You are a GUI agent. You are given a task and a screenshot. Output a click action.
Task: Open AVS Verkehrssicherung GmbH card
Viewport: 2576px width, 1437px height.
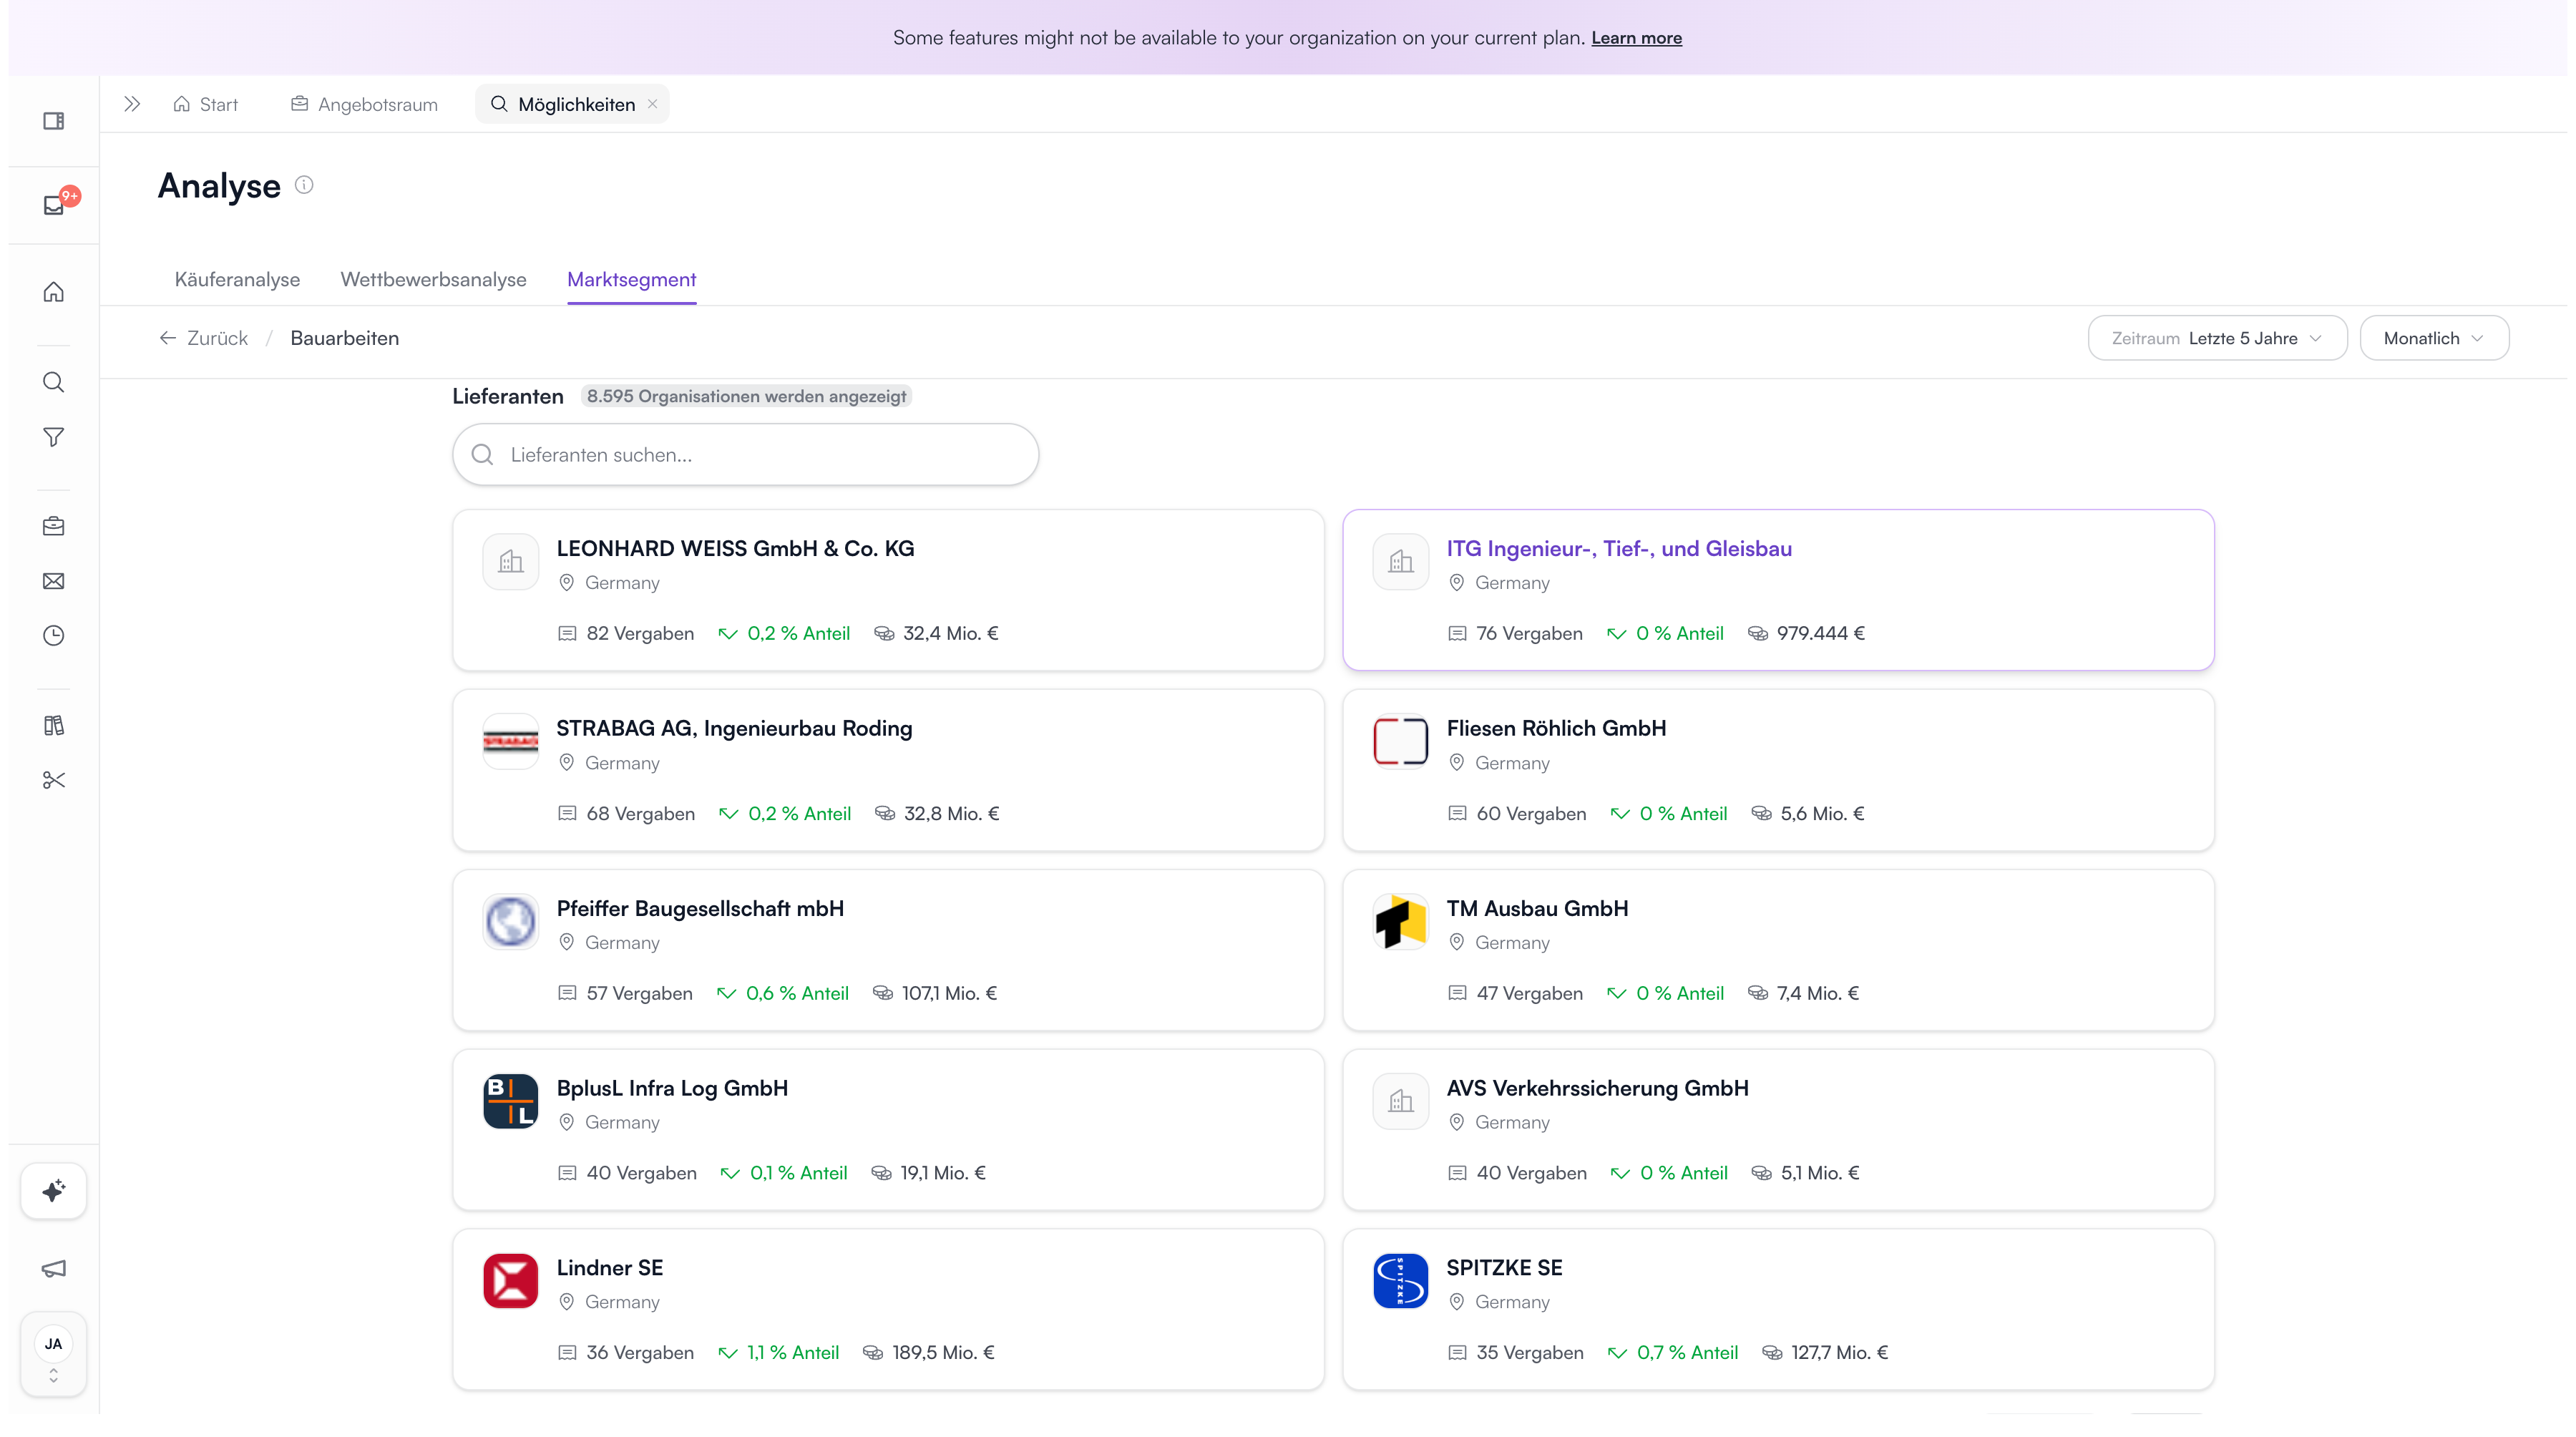(x=1778, y=1130)
